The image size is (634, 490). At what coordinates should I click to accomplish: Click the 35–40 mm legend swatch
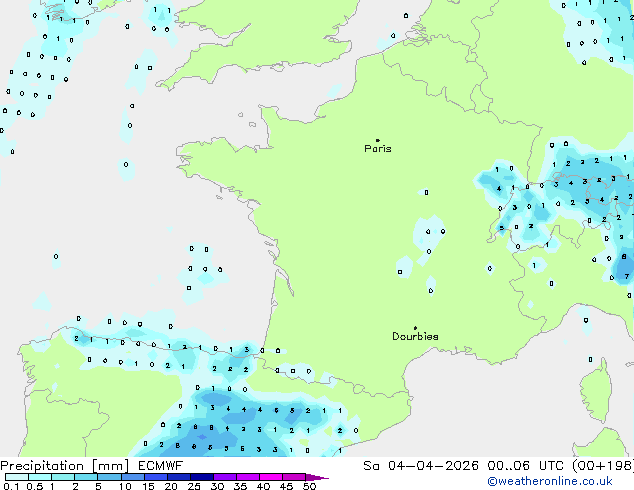tap(247, 477)
